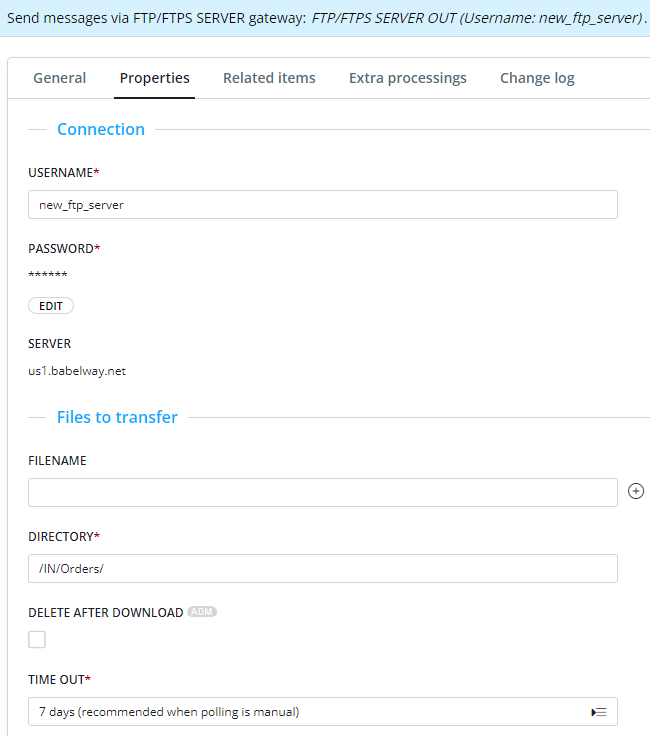Click the Edit password button

tap(51, 306)
